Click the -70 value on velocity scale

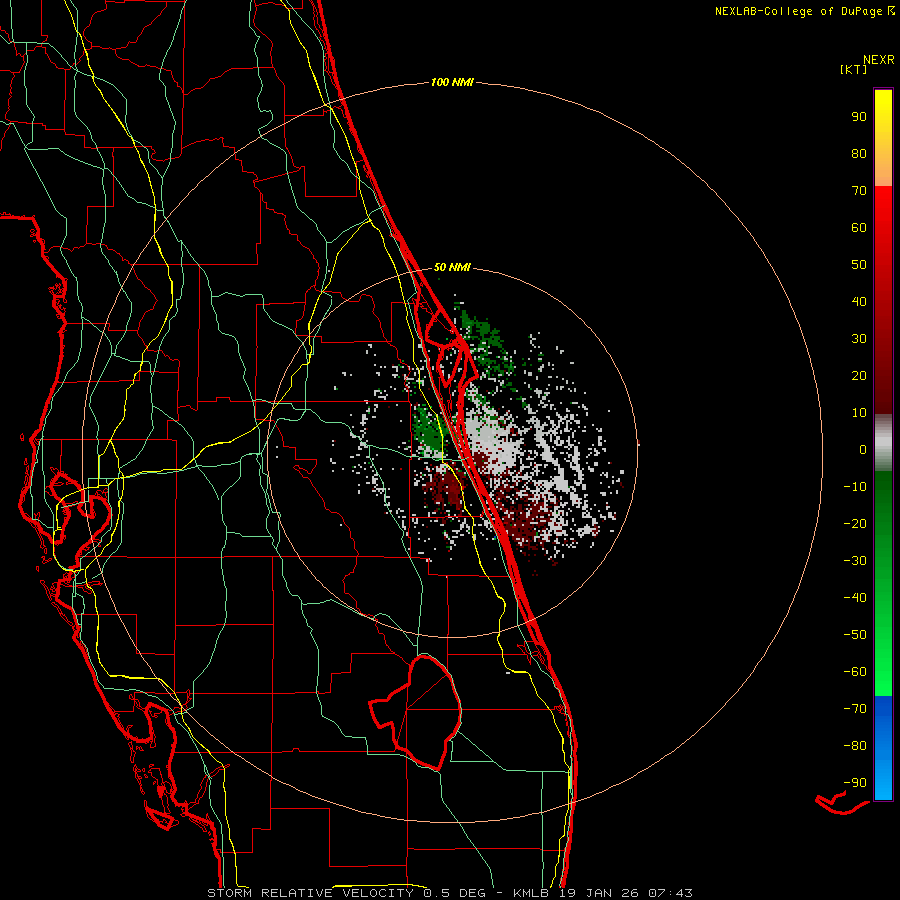point(855,709)
